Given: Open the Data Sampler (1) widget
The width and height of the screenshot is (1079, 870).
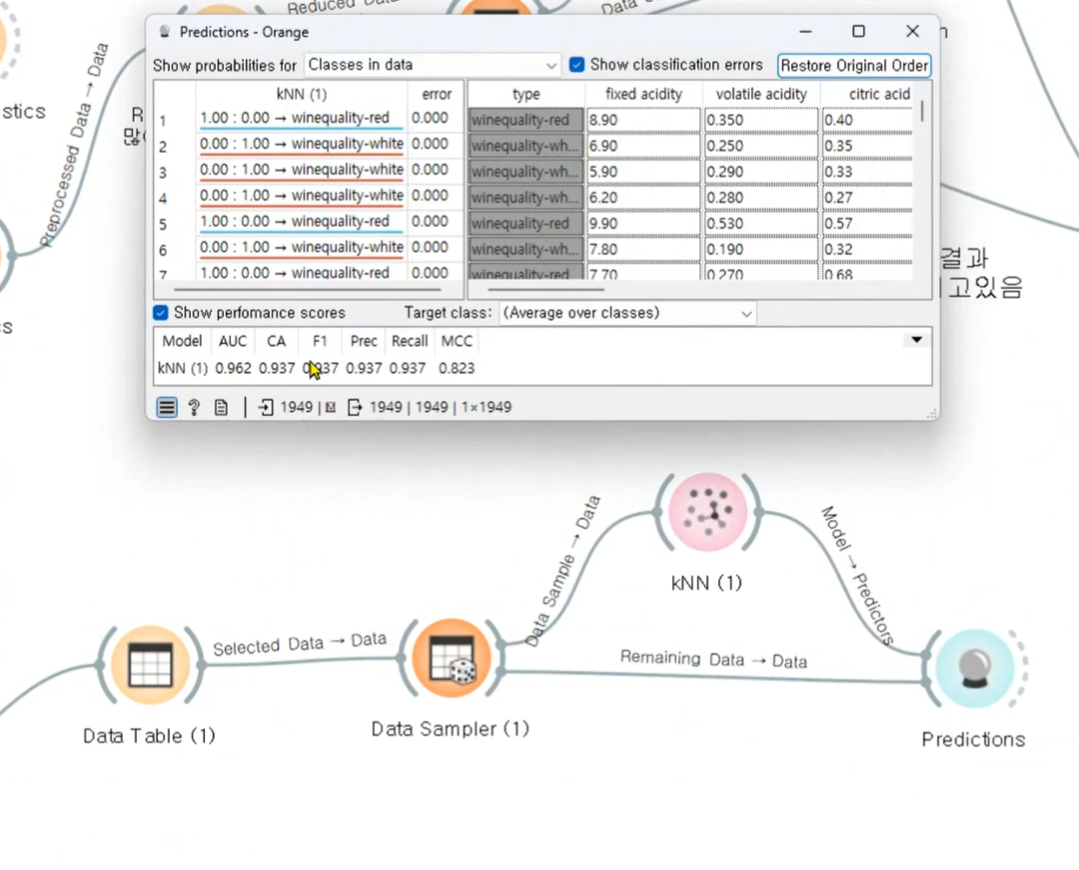Looking at the screenshot, I should coord(451,657).
